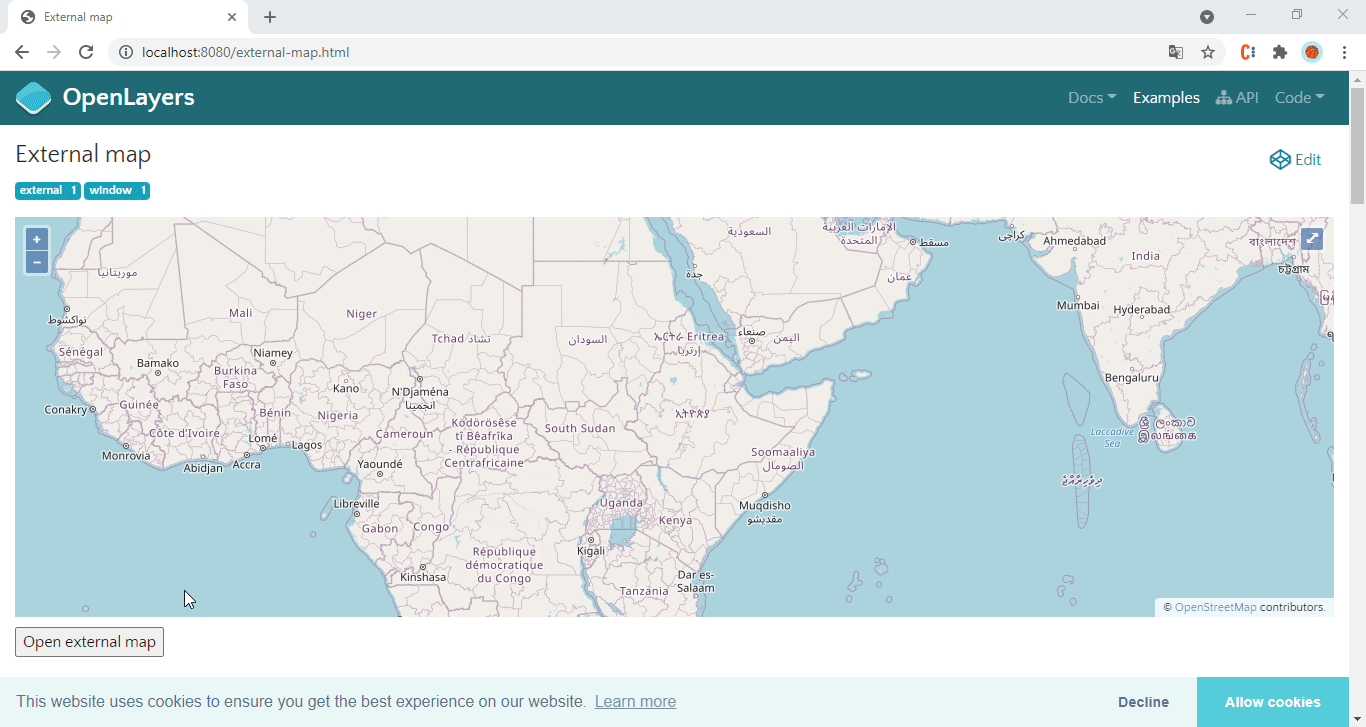Open the CodePen Edit link
The height and width of the screenshot is (727, 1366).
tap(1296, 159)
